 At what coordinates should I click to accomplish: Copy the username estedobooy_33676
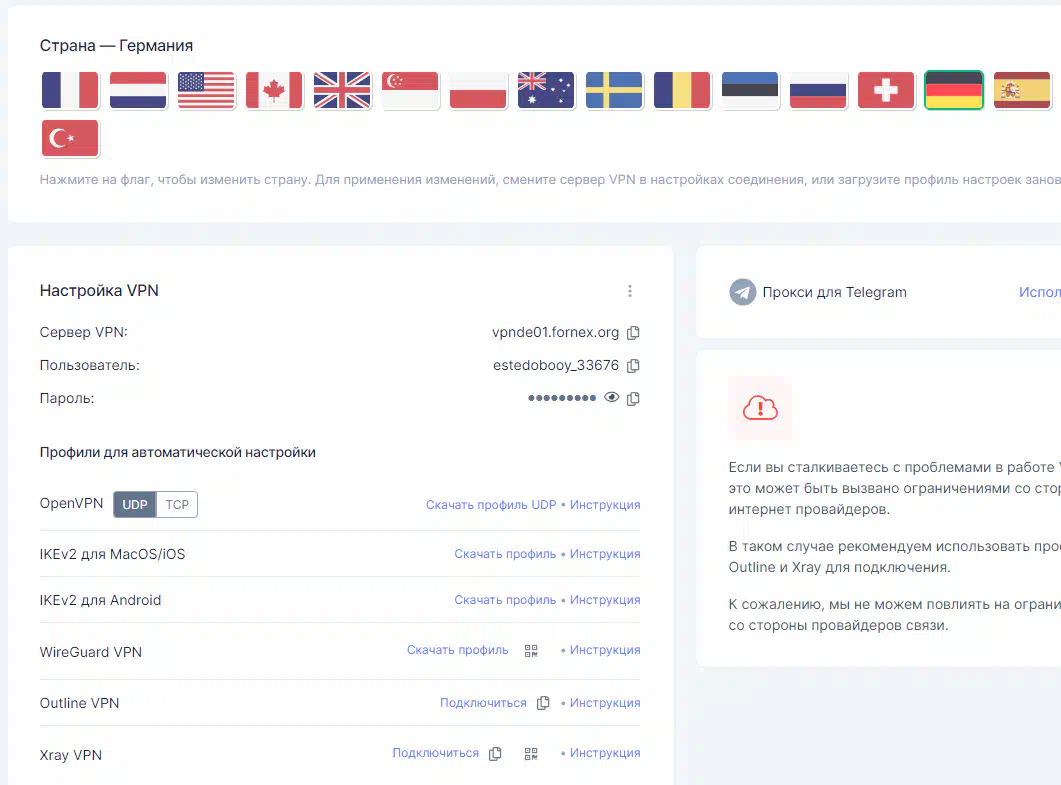(x=633, y=365)
